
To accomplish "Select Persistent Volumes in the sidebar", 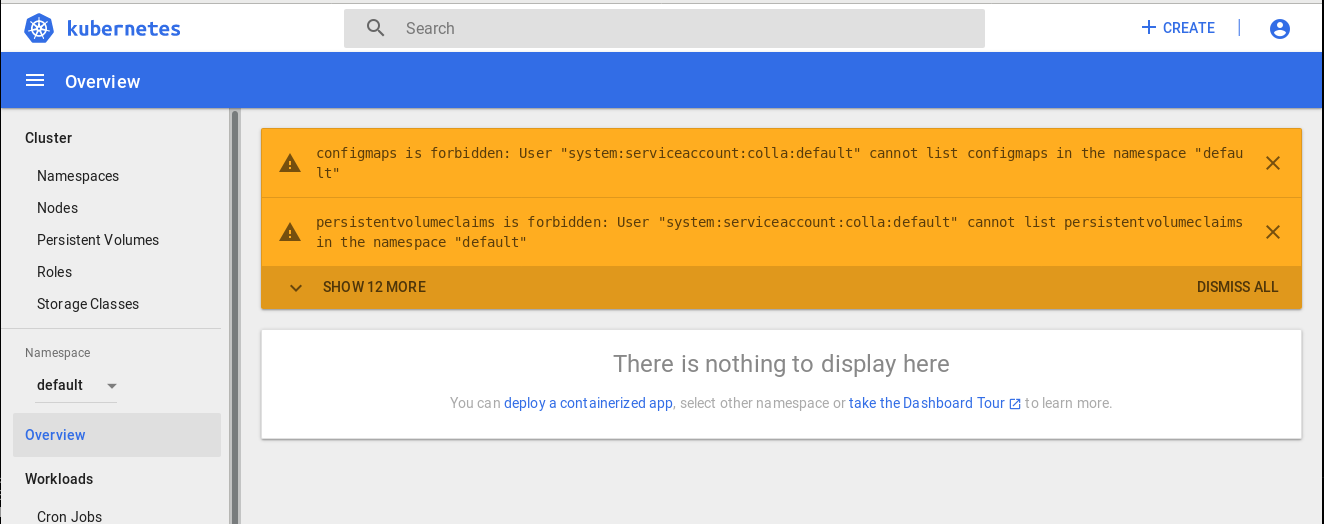I will 98,240.
